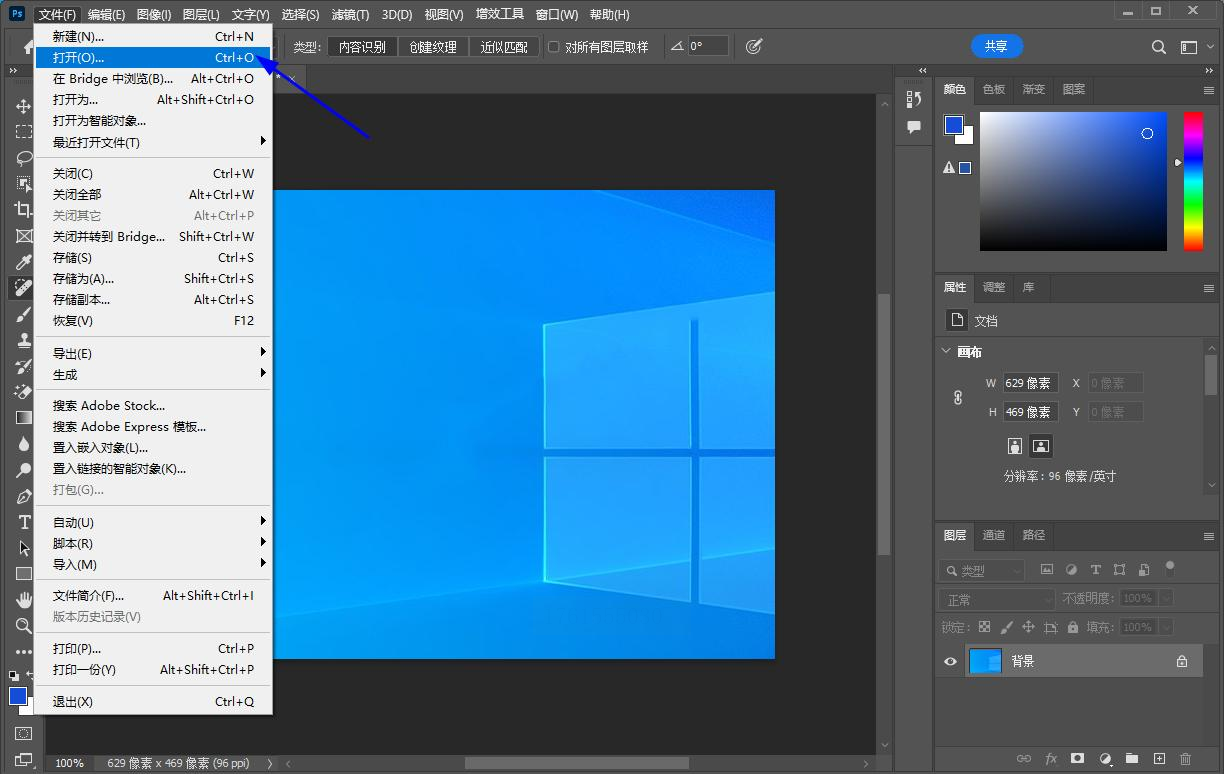Click the trash icon to delete layer
Image resolution: width=1224 pixels, height=774 pixels.
(1186, 759)
